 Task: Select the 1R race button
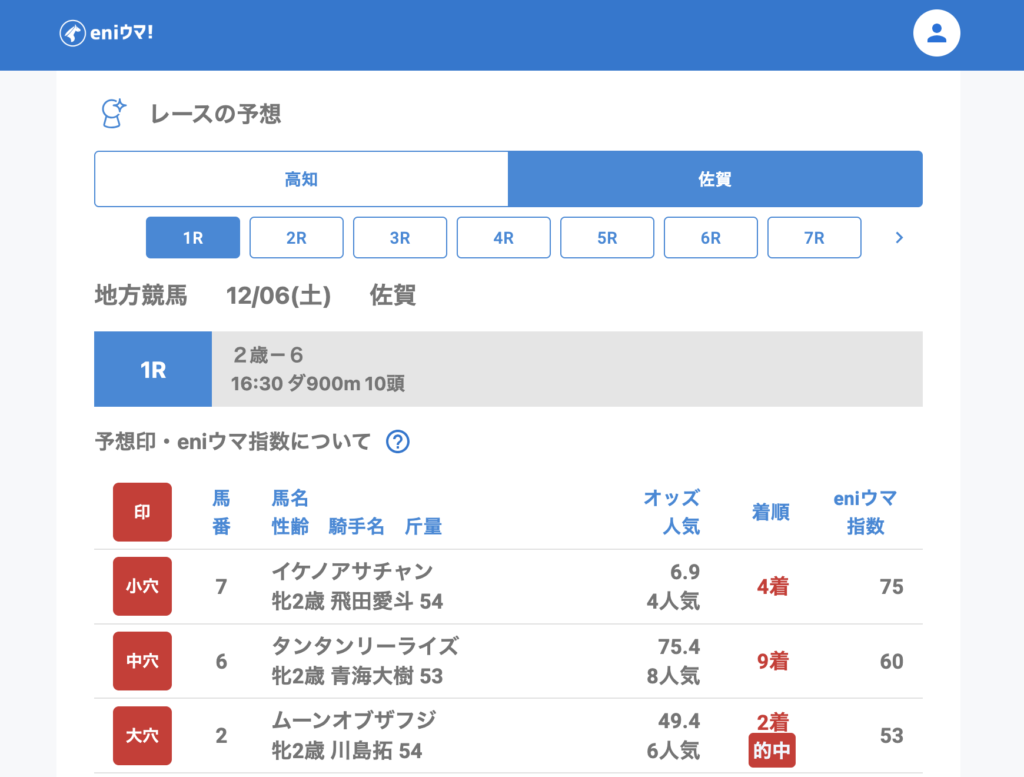pyautogui.click(x=193, y=238)
